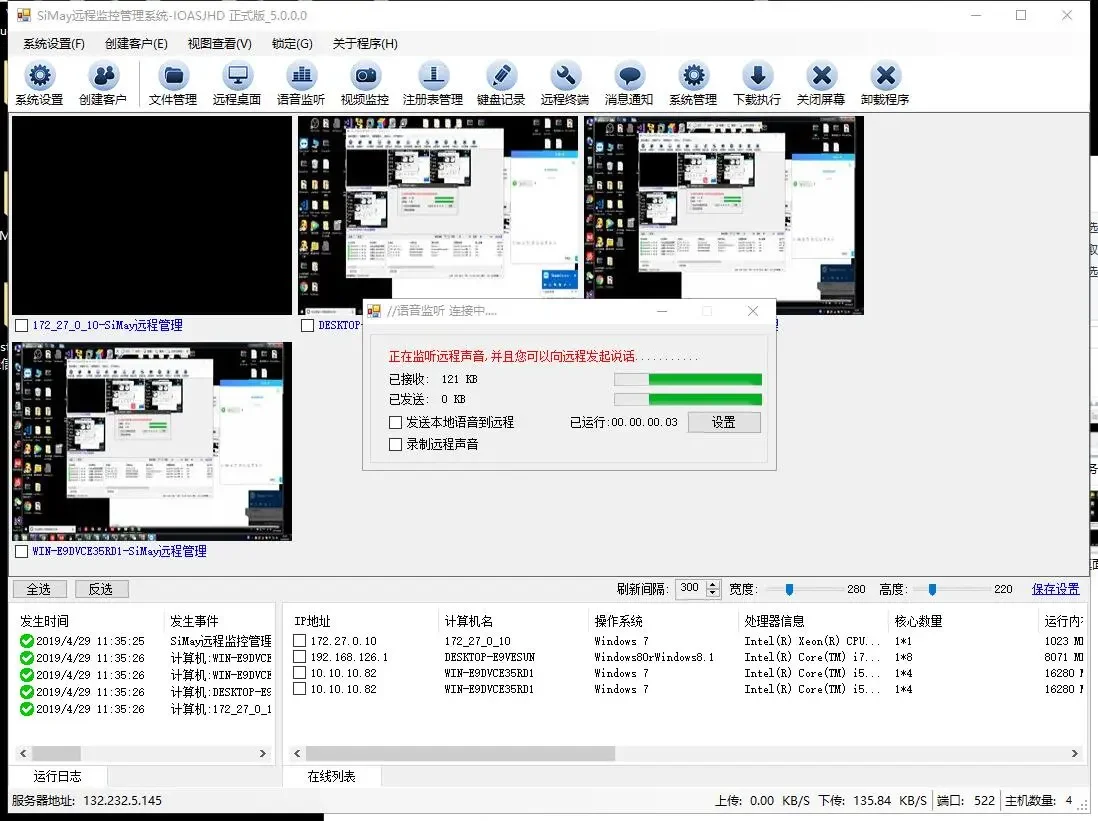The image size is (1098, 821).
Task: Trigger 关闭屏幕 to blank remote screen
Action: pos(822,82)
